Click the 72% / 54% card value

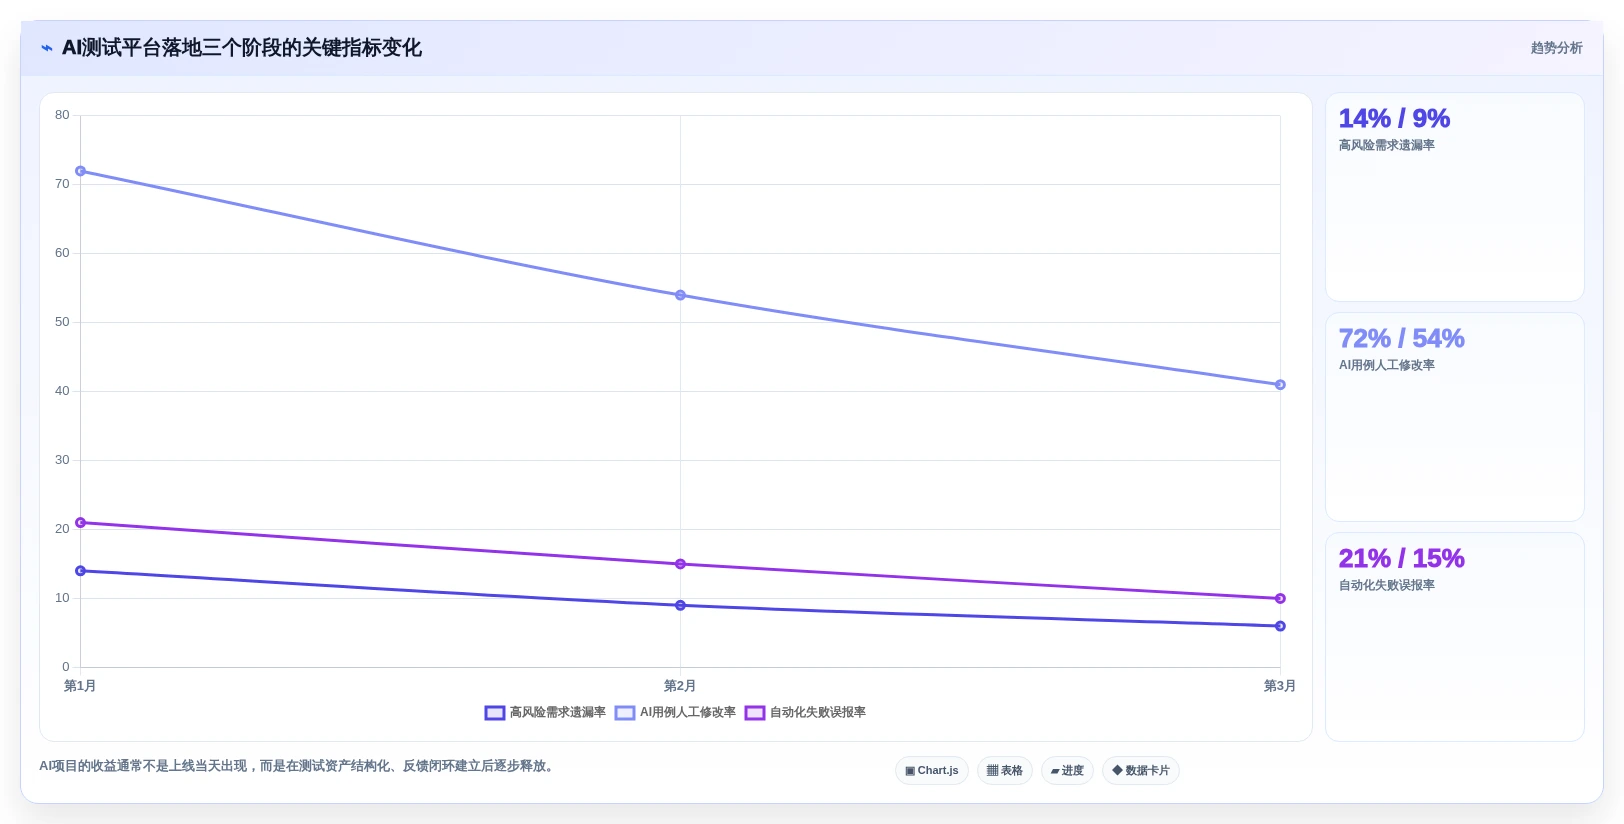(x=1401, y=339)
